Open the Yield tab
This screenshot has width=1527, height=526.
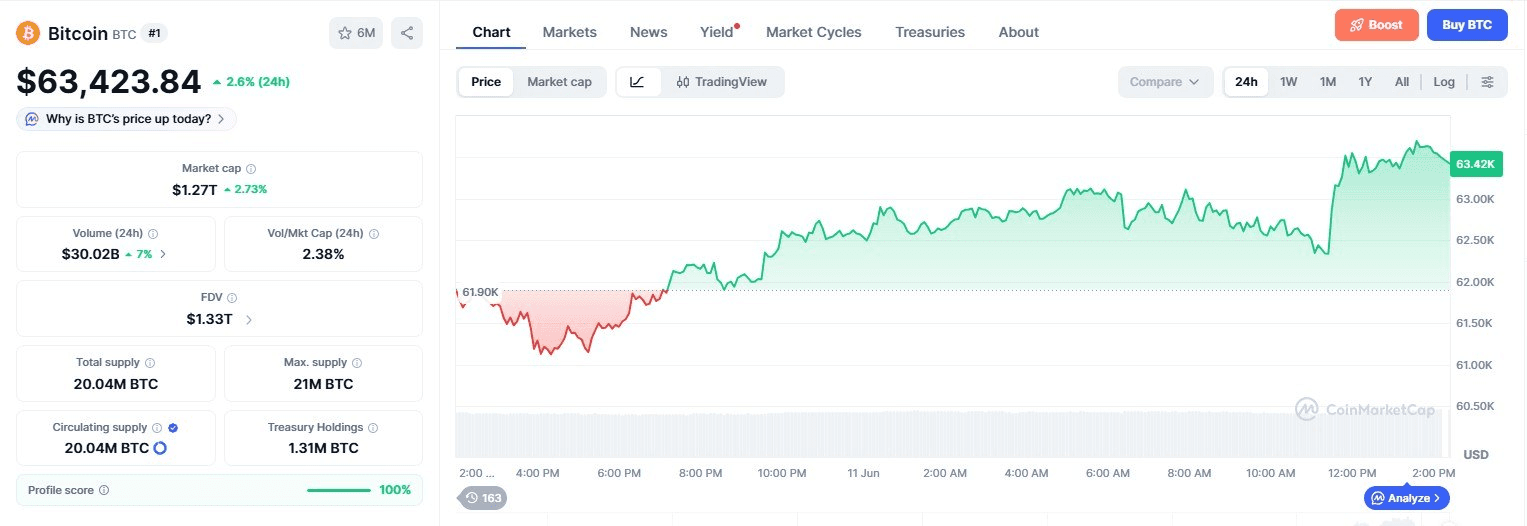click(717, 32)
